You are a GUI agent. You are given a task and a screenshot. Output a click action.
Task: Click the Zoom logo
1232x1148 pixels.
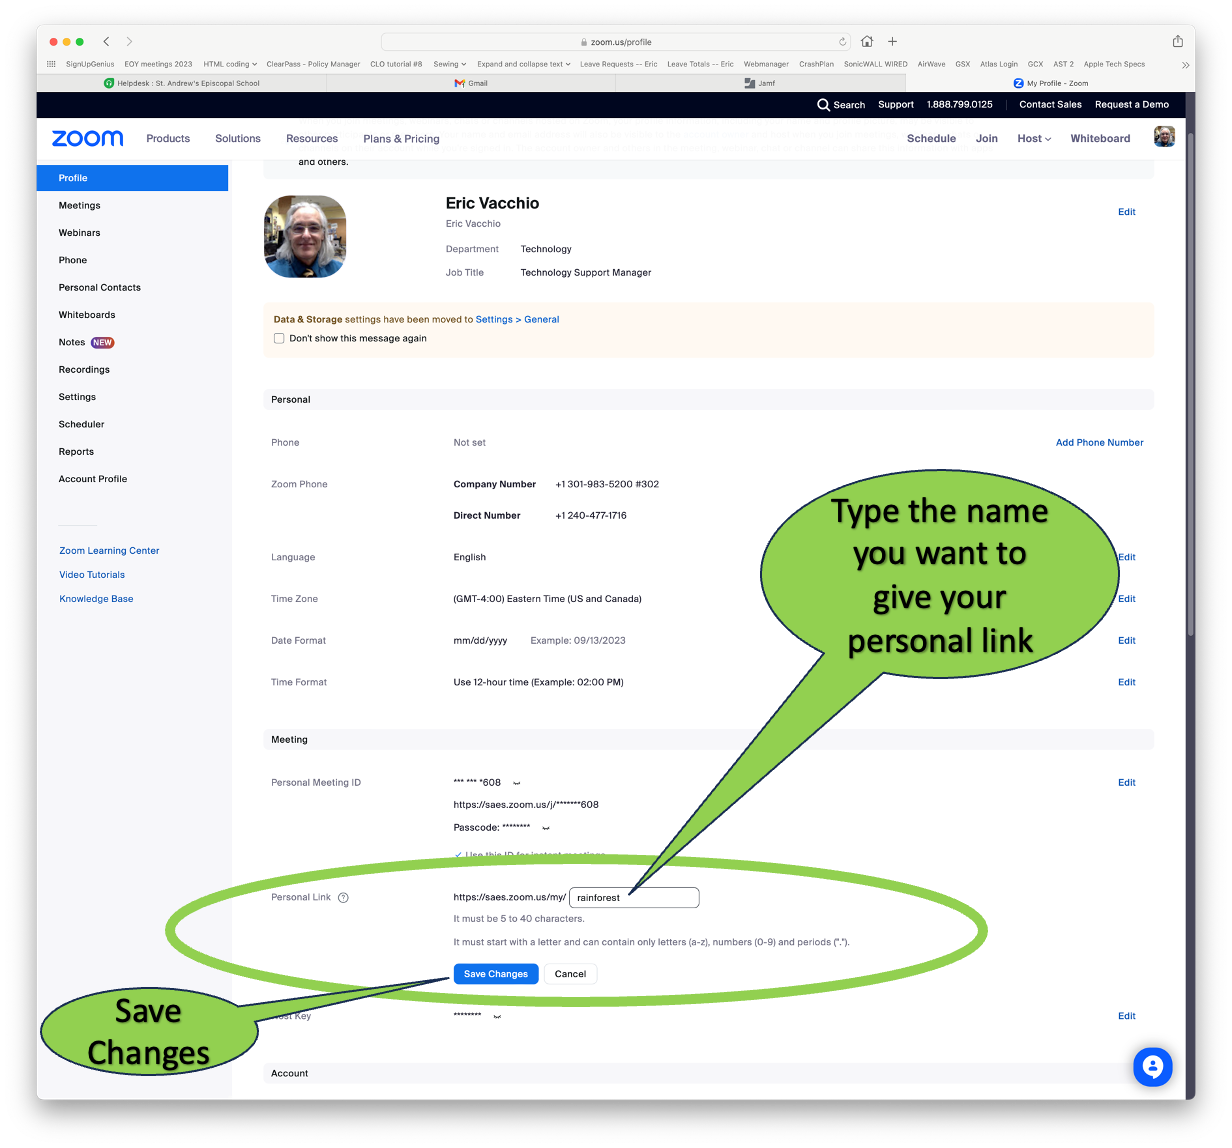(x=88, y=138)
